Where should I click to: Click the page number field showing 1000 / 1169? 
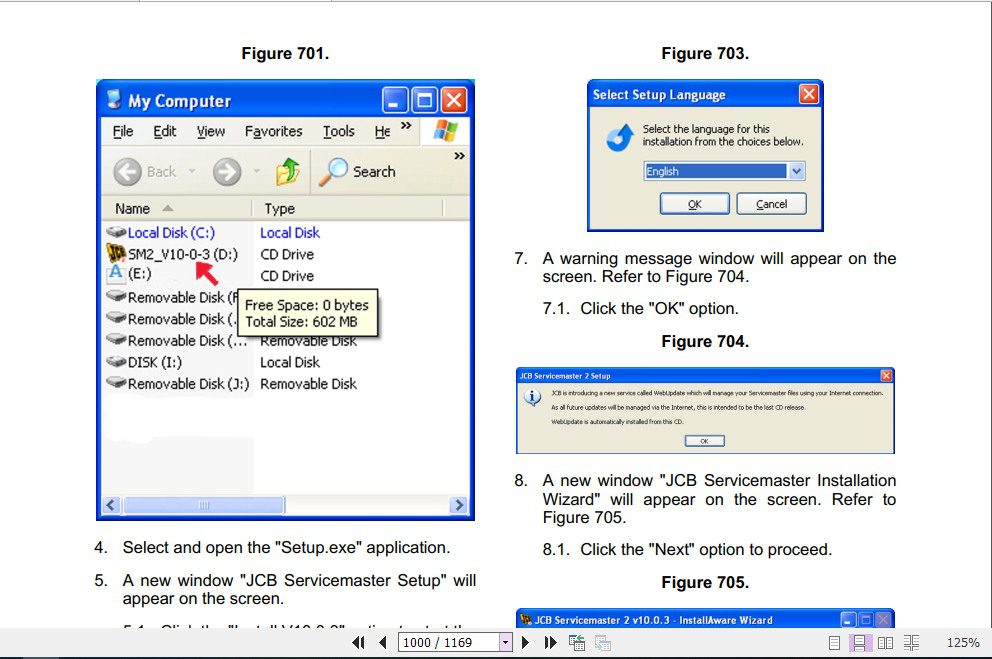[449, 643]
